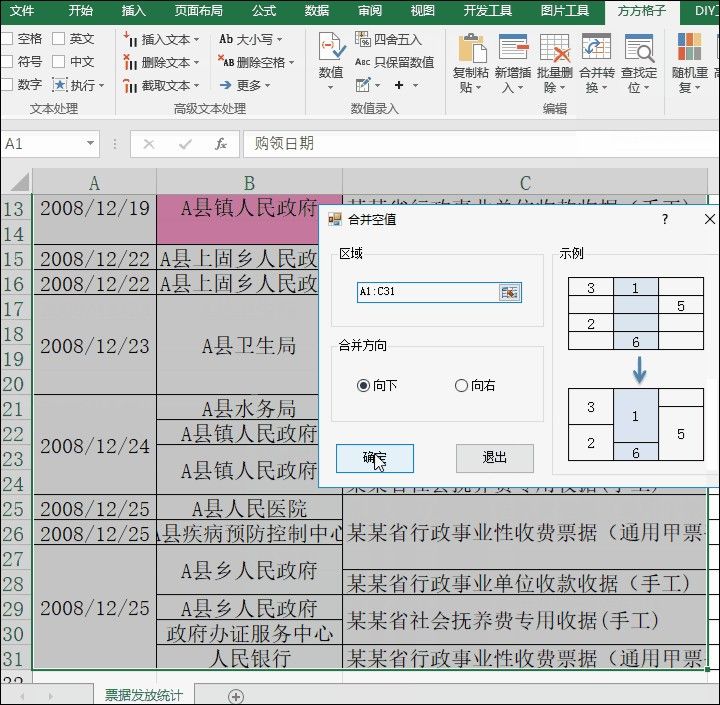The image size is (720, 705).
Task: Click the formula bar cancel X icon
Action: pos(149,144)
